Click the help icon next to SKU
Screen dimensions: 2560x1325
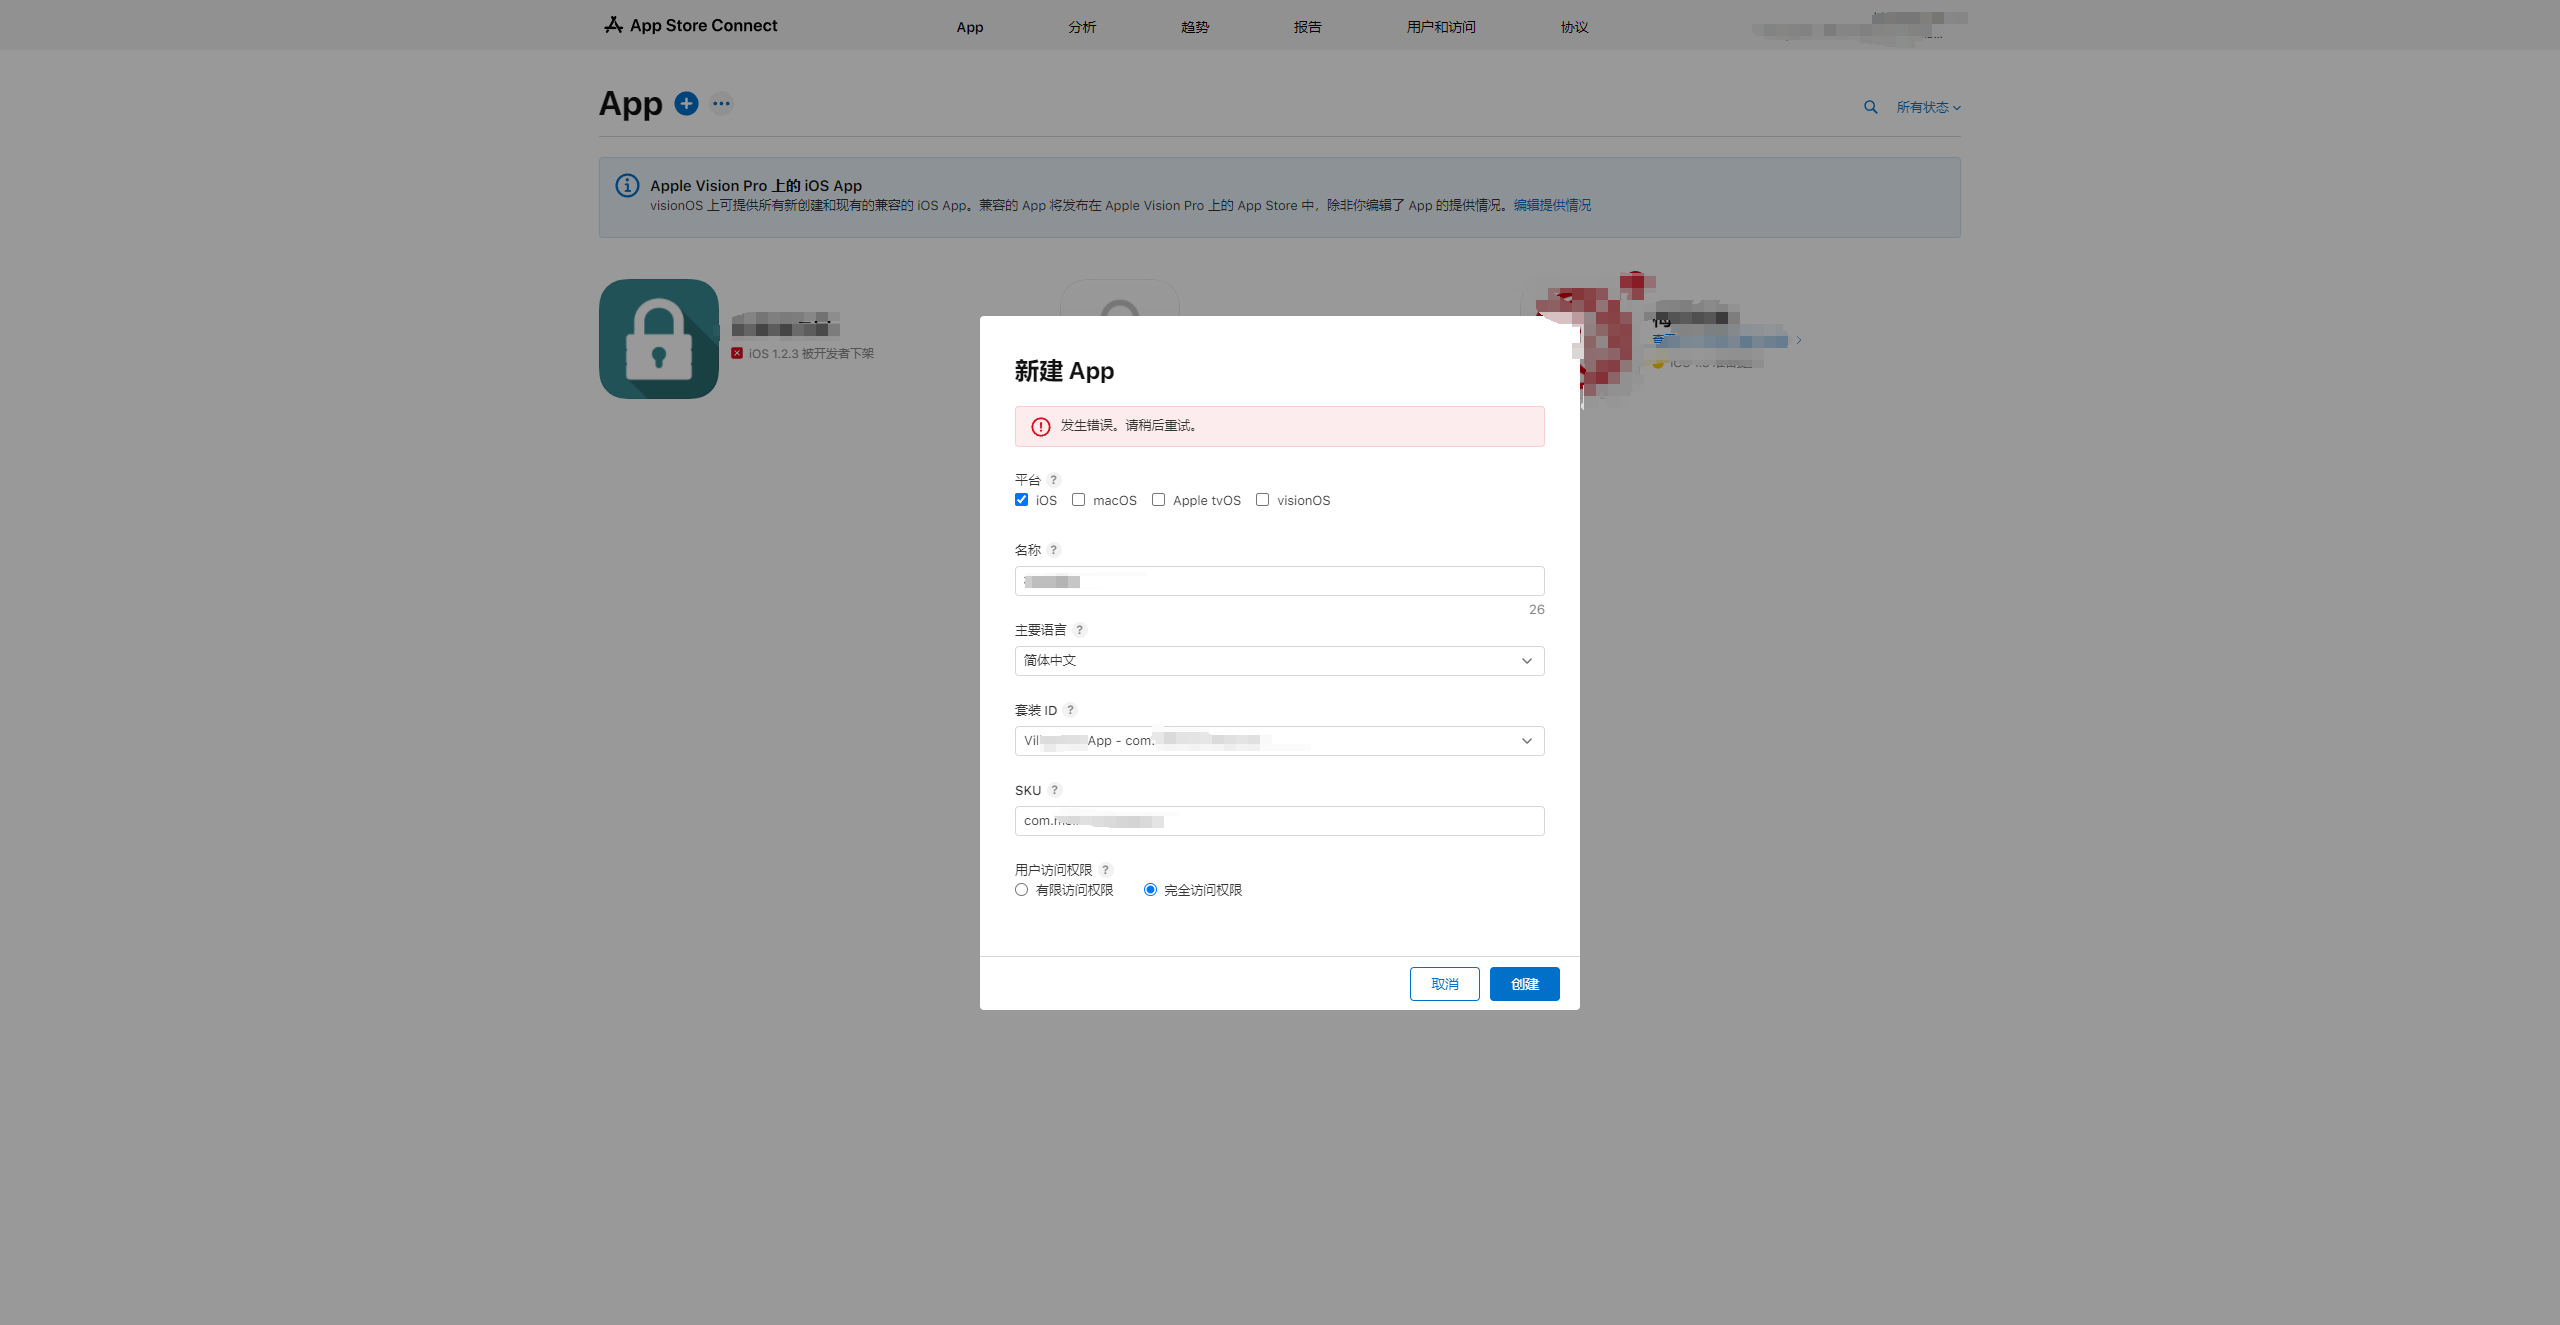coord(1054,790)
